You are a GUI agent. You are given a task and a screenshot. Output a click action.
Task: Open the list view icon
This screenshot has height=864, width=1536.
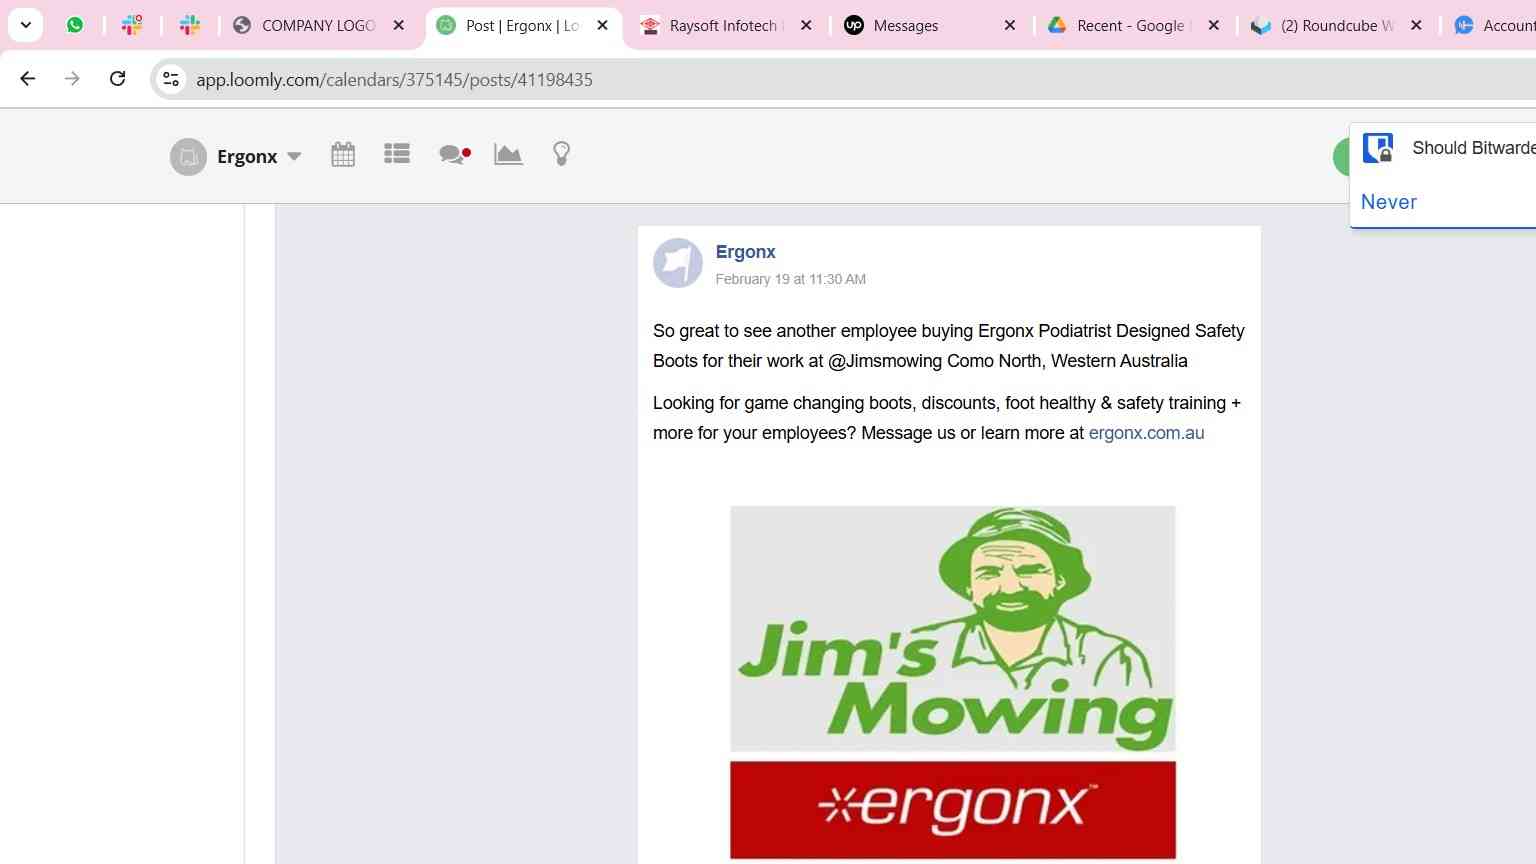(x=397, y=154)
